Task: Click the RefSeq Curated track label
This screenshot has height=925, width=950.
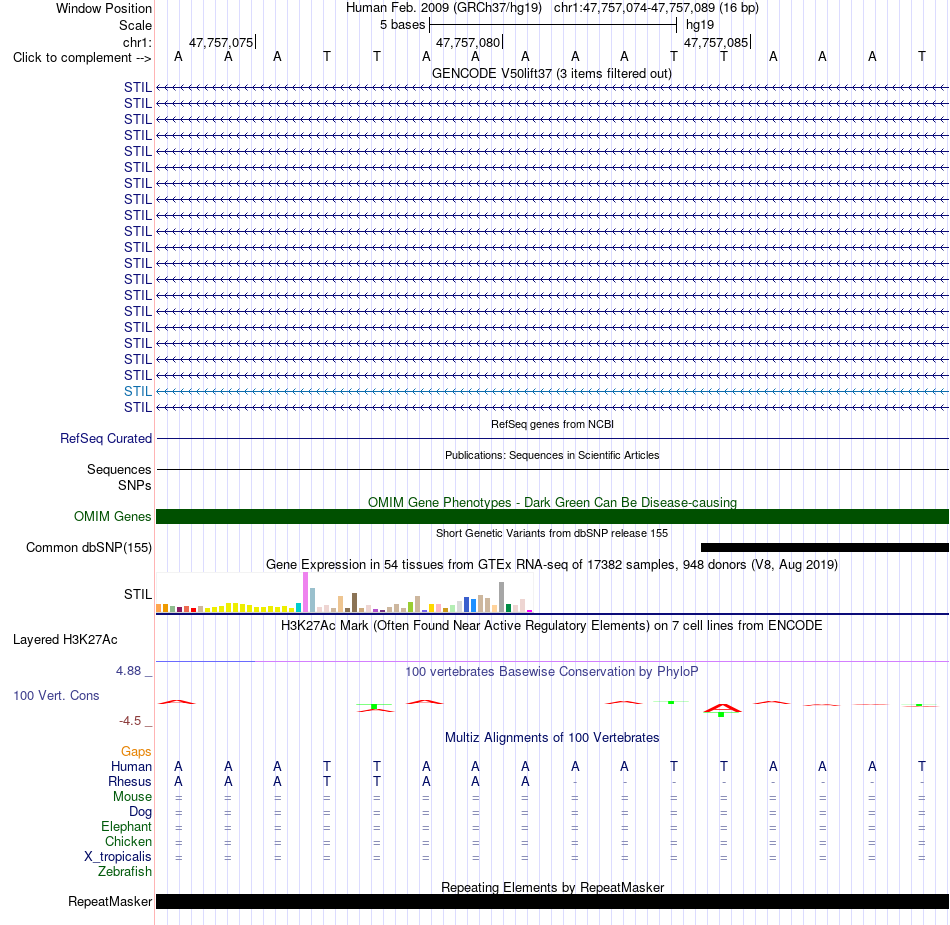Action: tap(105, 438)
